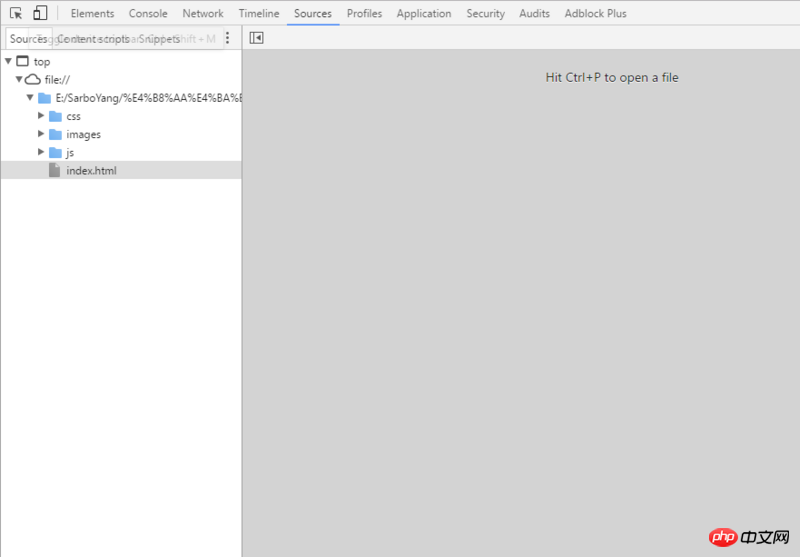Image resolution: width=800 pixels, height=557 pixels.
Task: Open the Console panel tab
Action: 148,13
